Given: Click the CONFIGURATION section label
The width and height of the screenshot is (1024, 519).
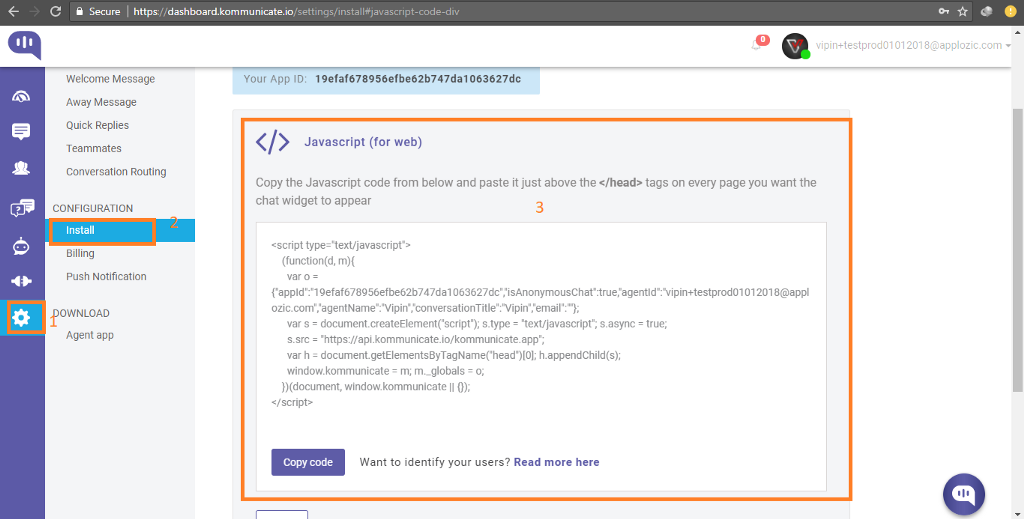Looking at the screenshot, I should (x=93, y=208).
